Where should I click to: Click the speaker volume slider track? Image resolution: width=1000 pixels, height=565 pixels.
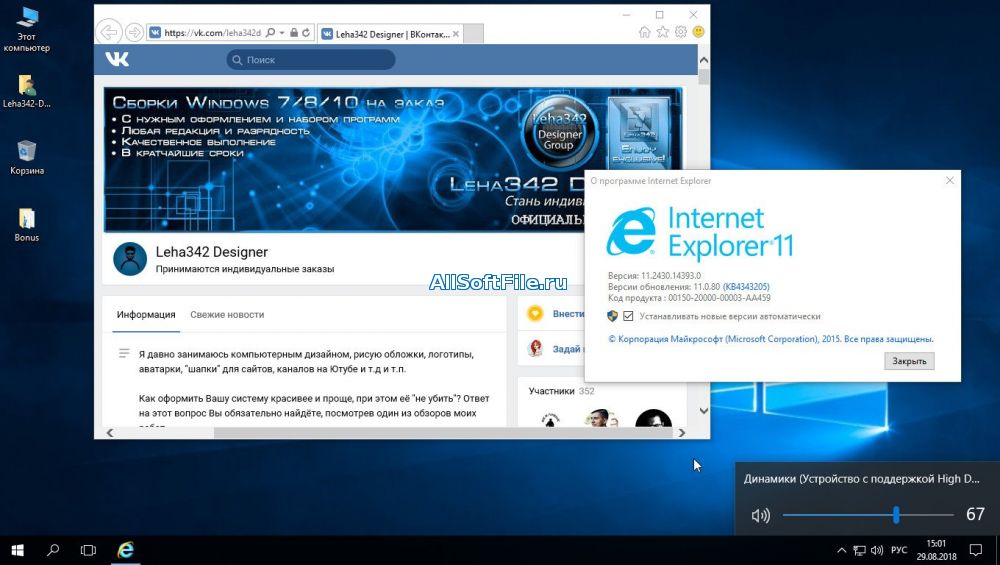tap(840, 515)
